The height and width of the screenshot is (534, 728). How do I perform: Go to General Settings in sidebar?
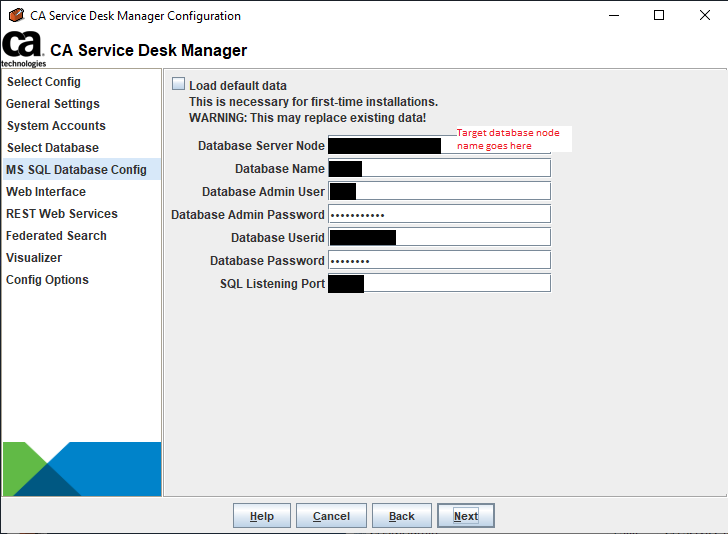point(52,104)
